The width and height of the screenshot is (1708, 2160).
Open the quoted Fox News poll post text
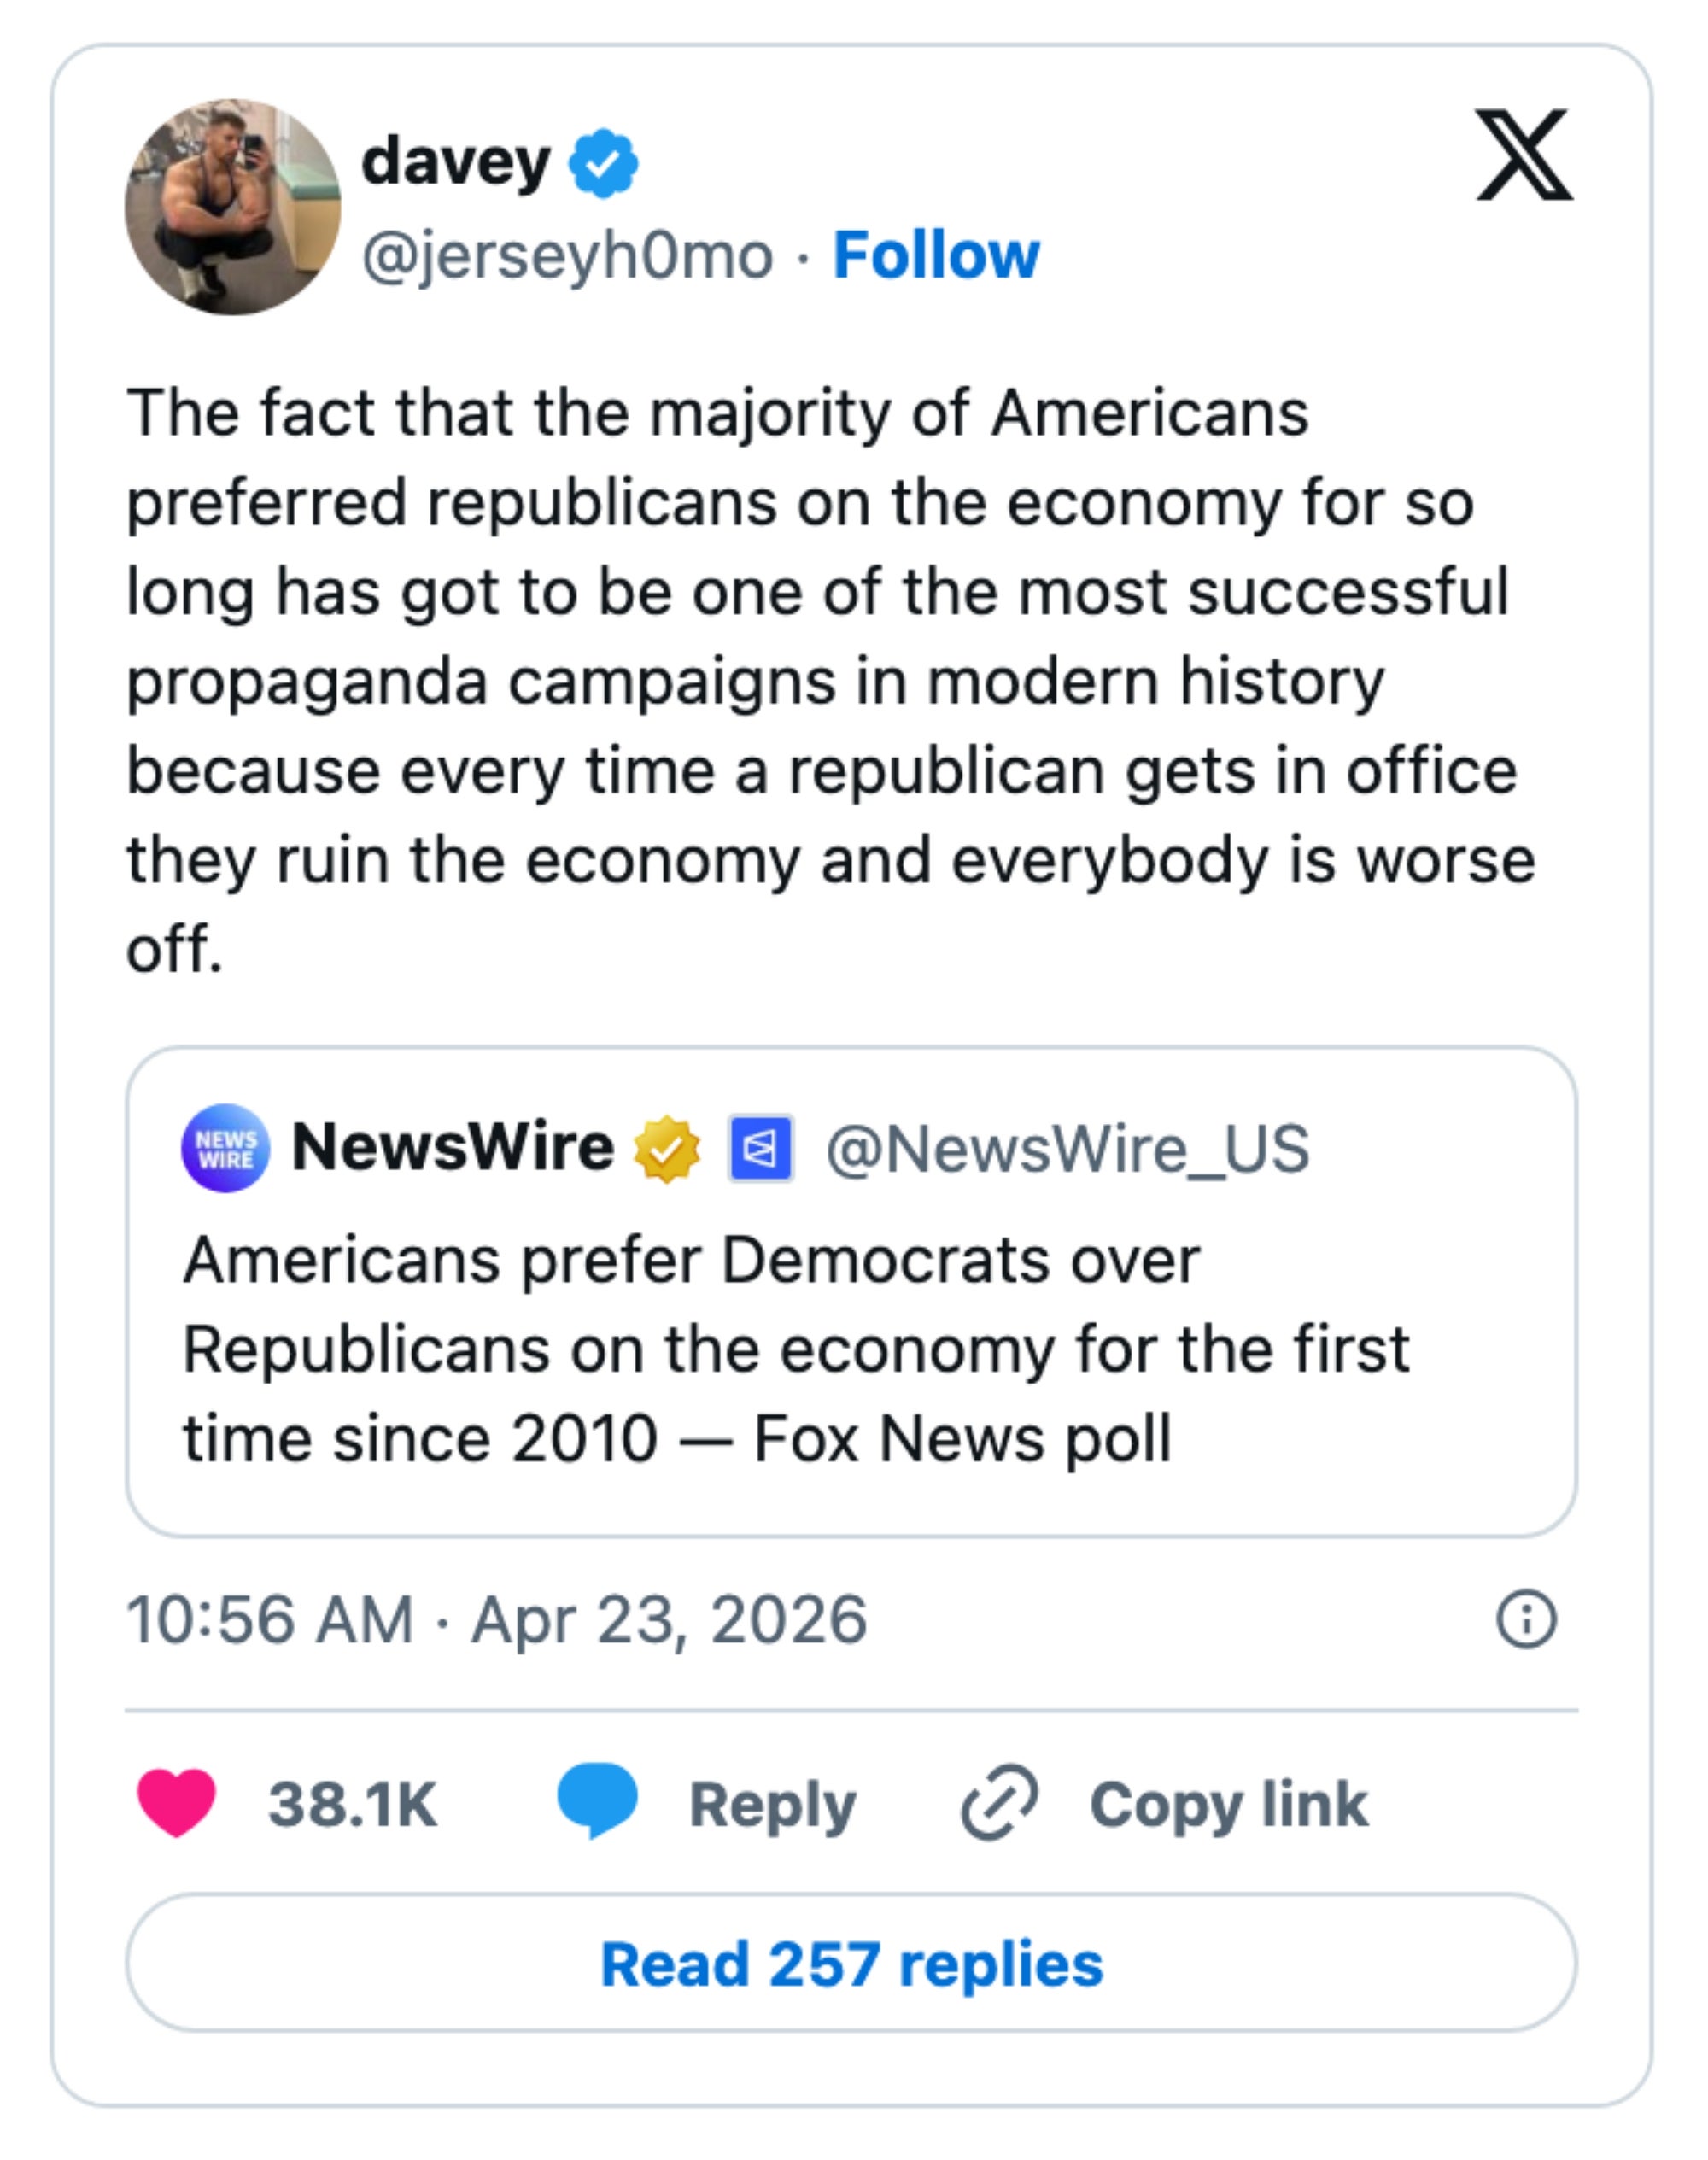[x=795, y=1350]
